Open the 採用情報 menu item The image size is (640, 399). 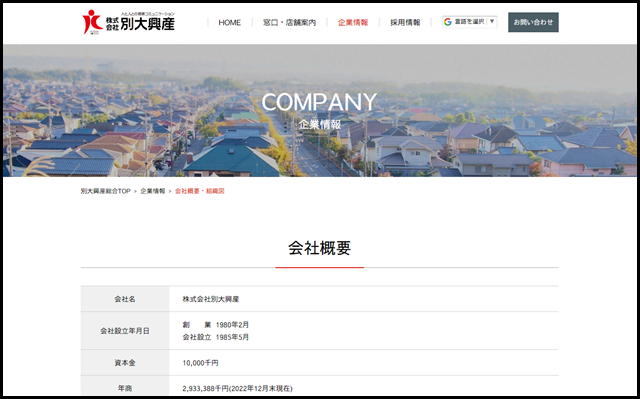click(x=405, y=22)
